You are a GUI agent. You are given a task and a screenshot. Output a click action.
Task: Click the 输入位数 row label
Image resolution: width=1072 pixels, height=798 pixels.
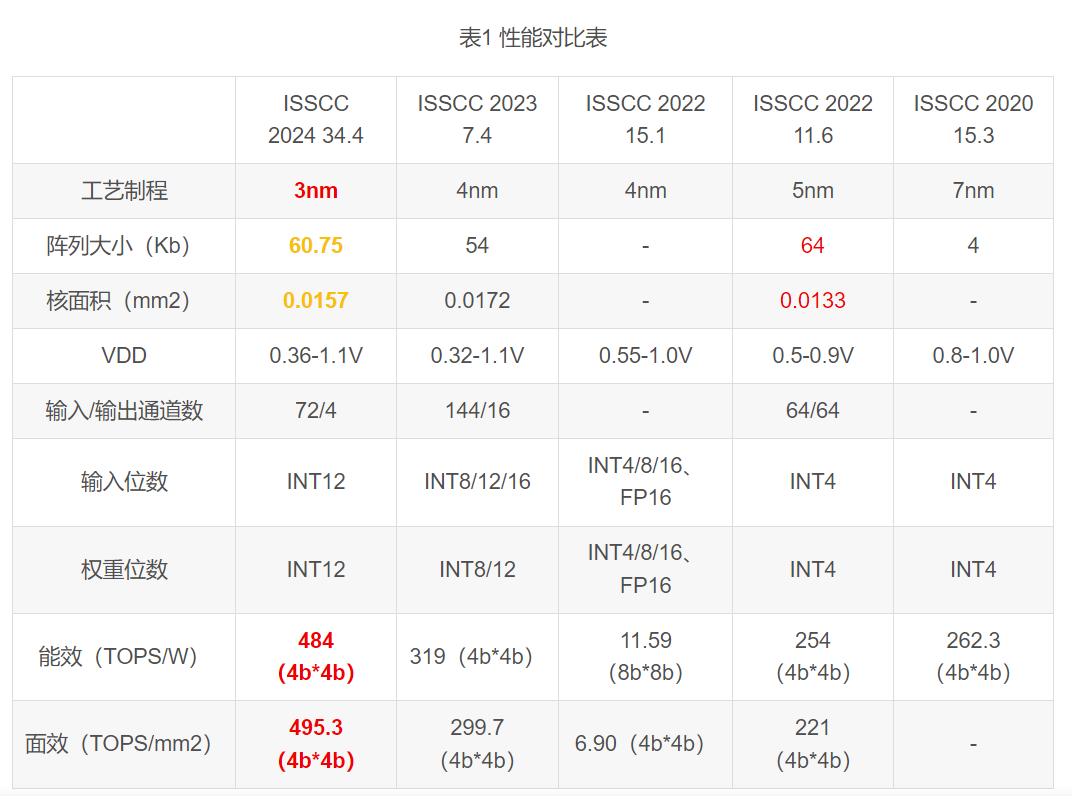tap(124, 482)
